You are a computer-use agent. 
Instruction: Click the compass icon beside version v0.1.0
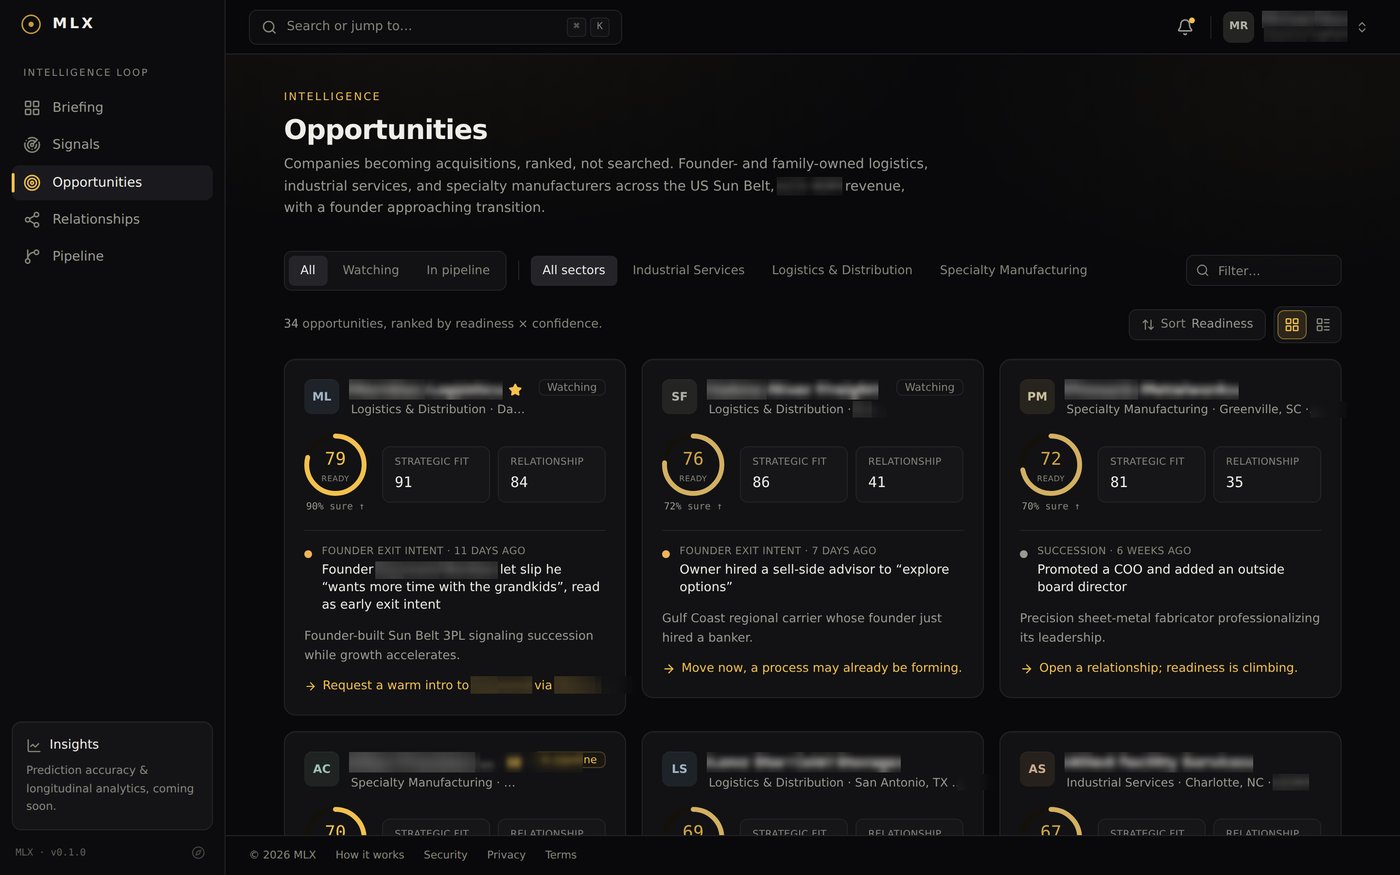198,853
